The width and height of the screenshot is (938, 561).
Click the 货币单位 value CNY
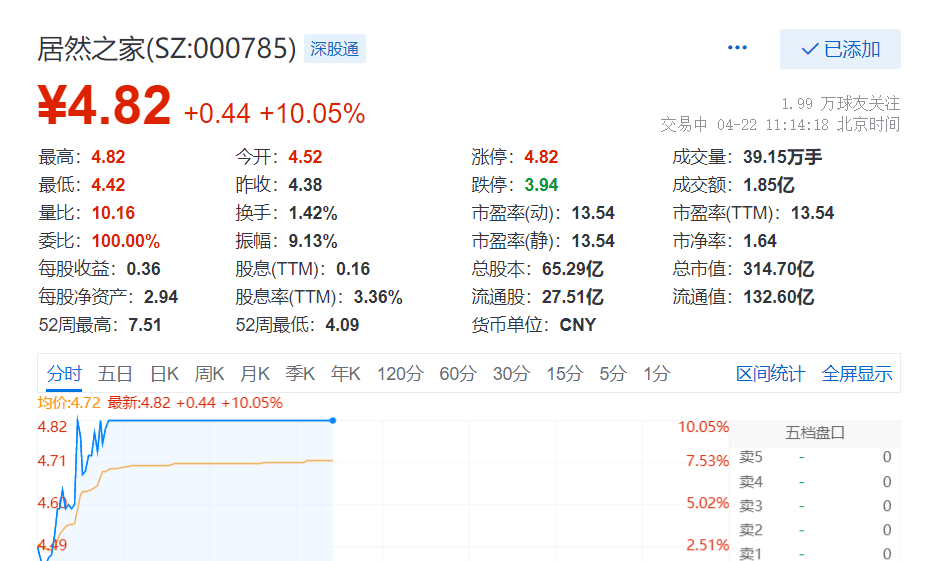click(578, 325)
